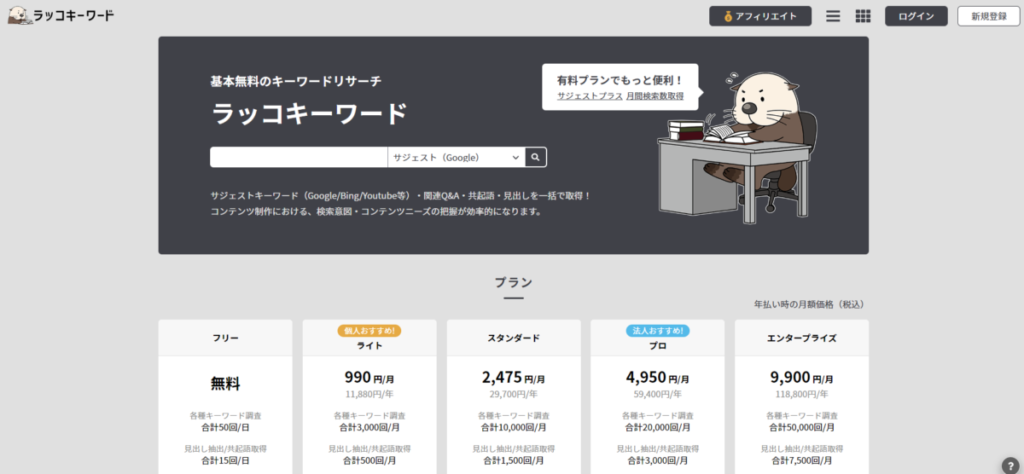The width and height of the screenshot is (1024, 474).
Task: Click the 有料プランでもっと便利！ bubble text
Action: point(620,81)
